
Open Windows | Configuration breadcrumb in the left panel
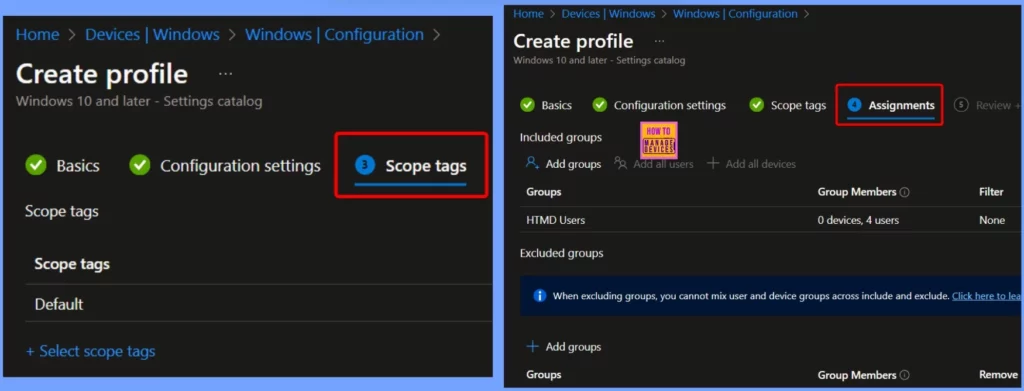[x=334, y=35]
